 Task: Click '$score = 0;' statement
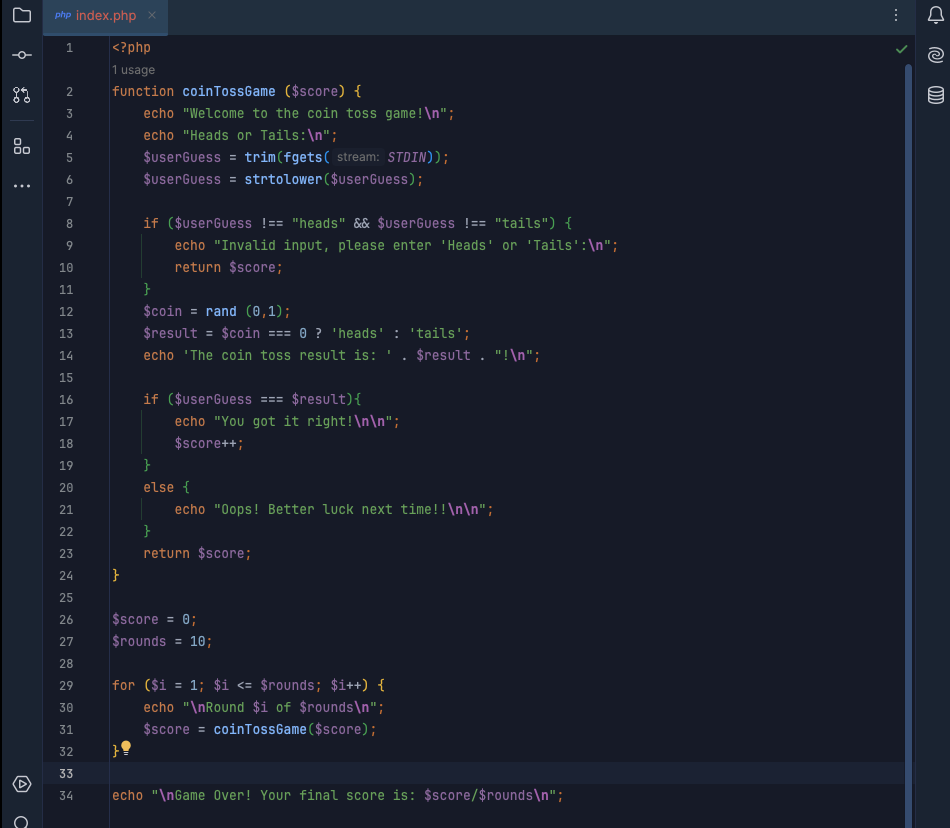[x=154, y=620]
